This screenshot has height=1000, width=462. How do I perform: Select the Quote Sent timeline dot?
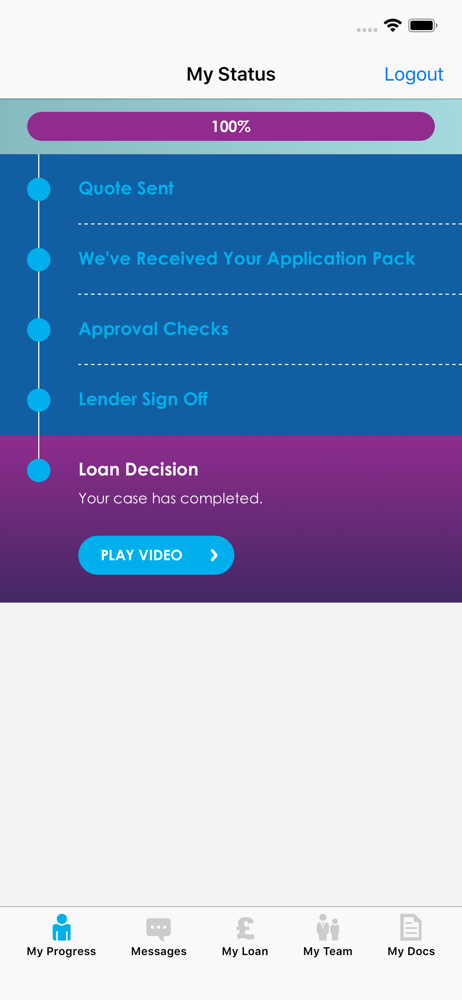click(39, 189)
